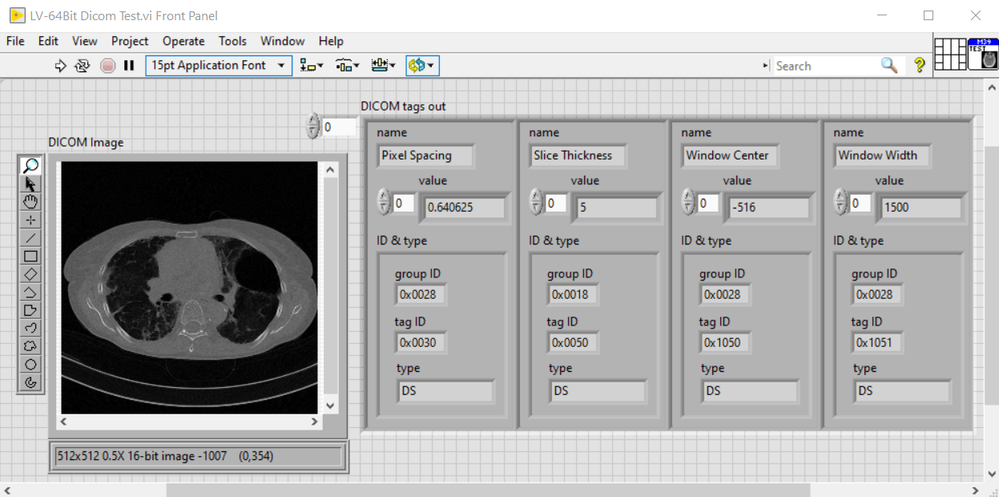Select the Oval ROI tool

point(31,364)
